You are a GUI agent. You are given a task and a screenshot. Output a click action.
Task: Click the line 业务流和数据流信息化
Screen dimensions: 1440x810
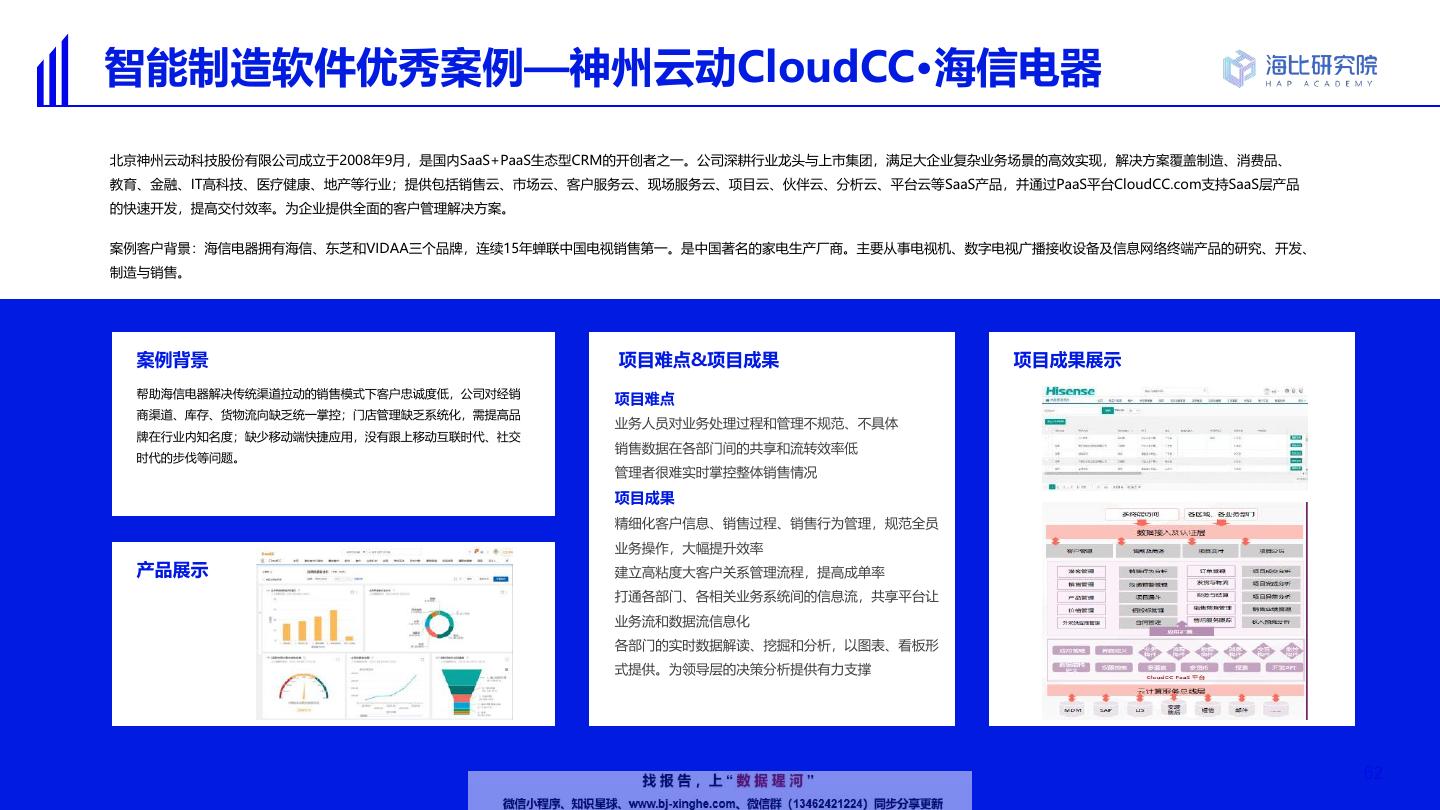point(681,621)
